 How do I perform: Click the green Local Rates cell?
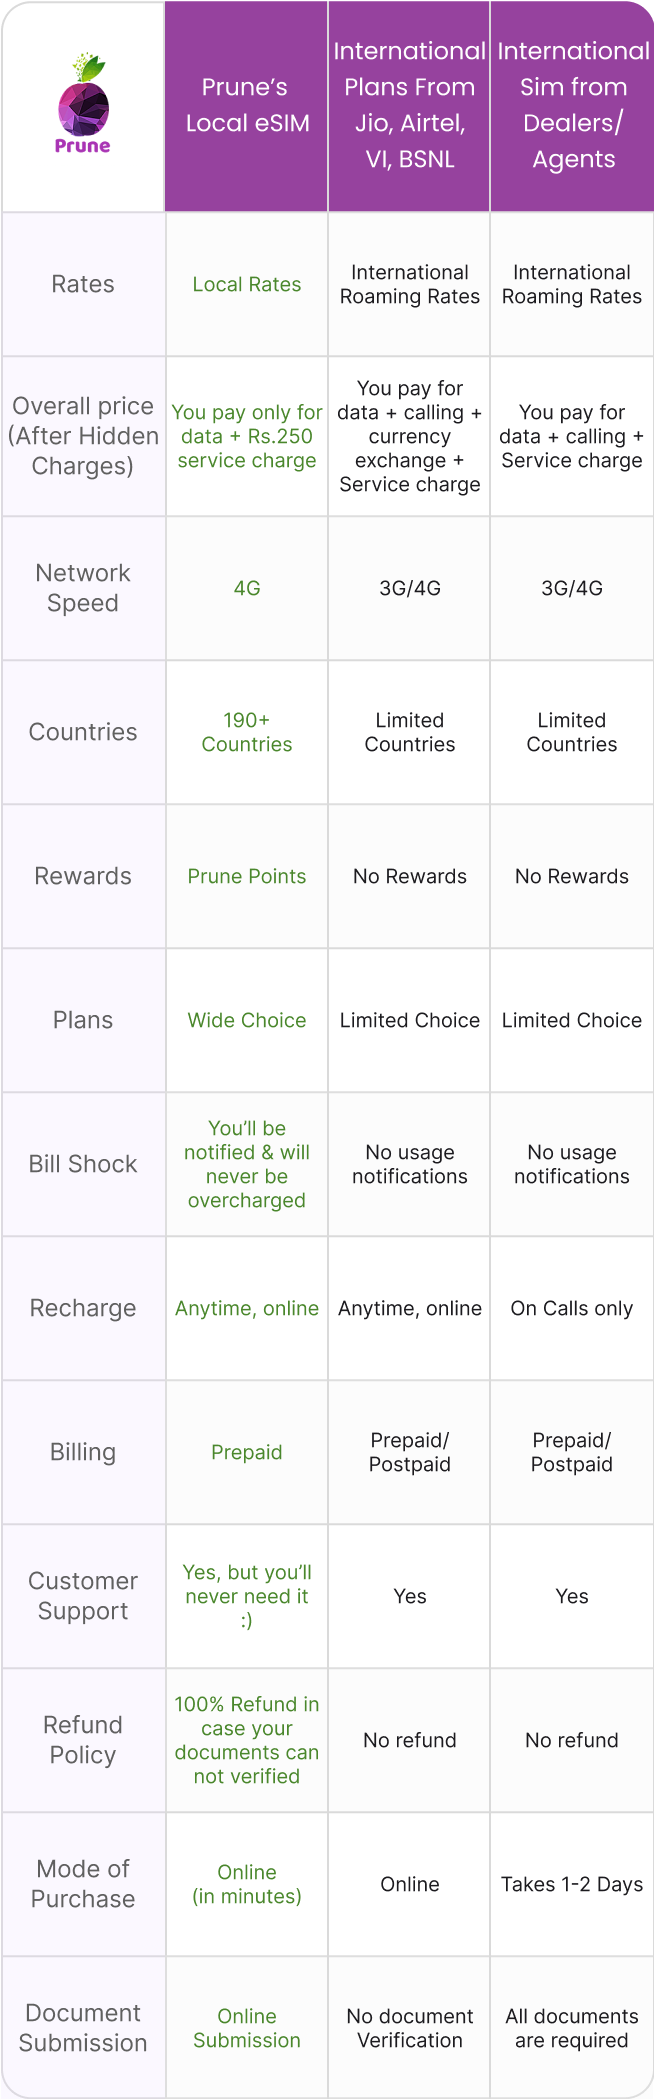coord(247,284)
